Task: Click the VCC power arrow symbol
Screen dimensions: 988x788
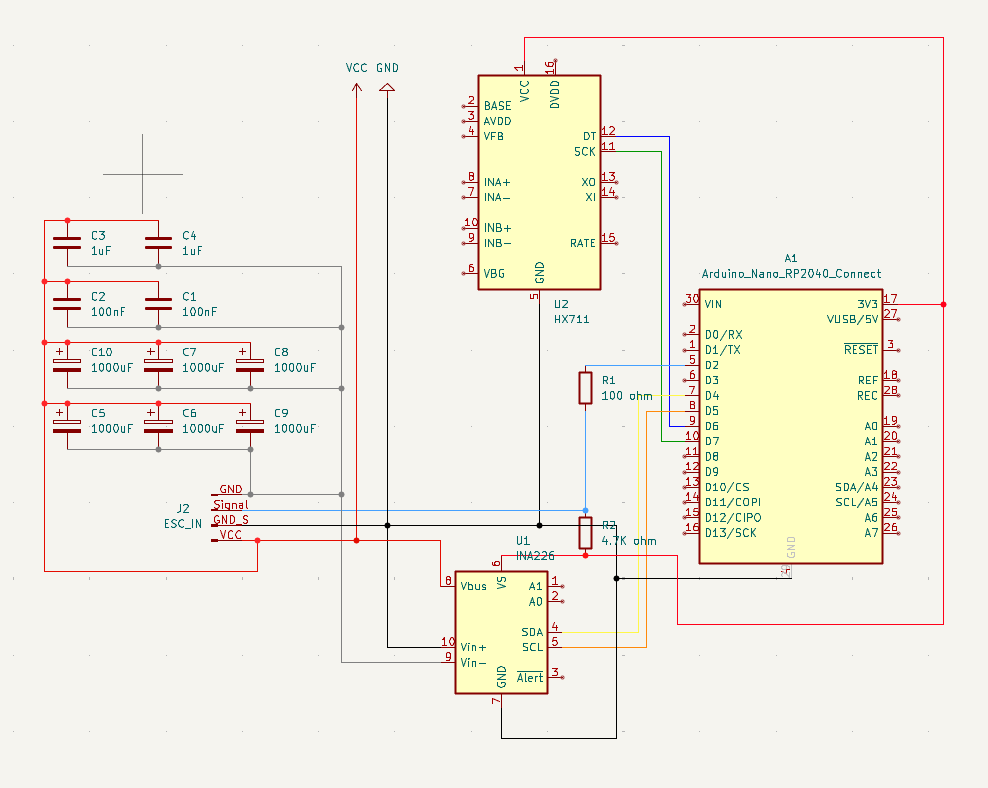Action: (x=357, y=88)
